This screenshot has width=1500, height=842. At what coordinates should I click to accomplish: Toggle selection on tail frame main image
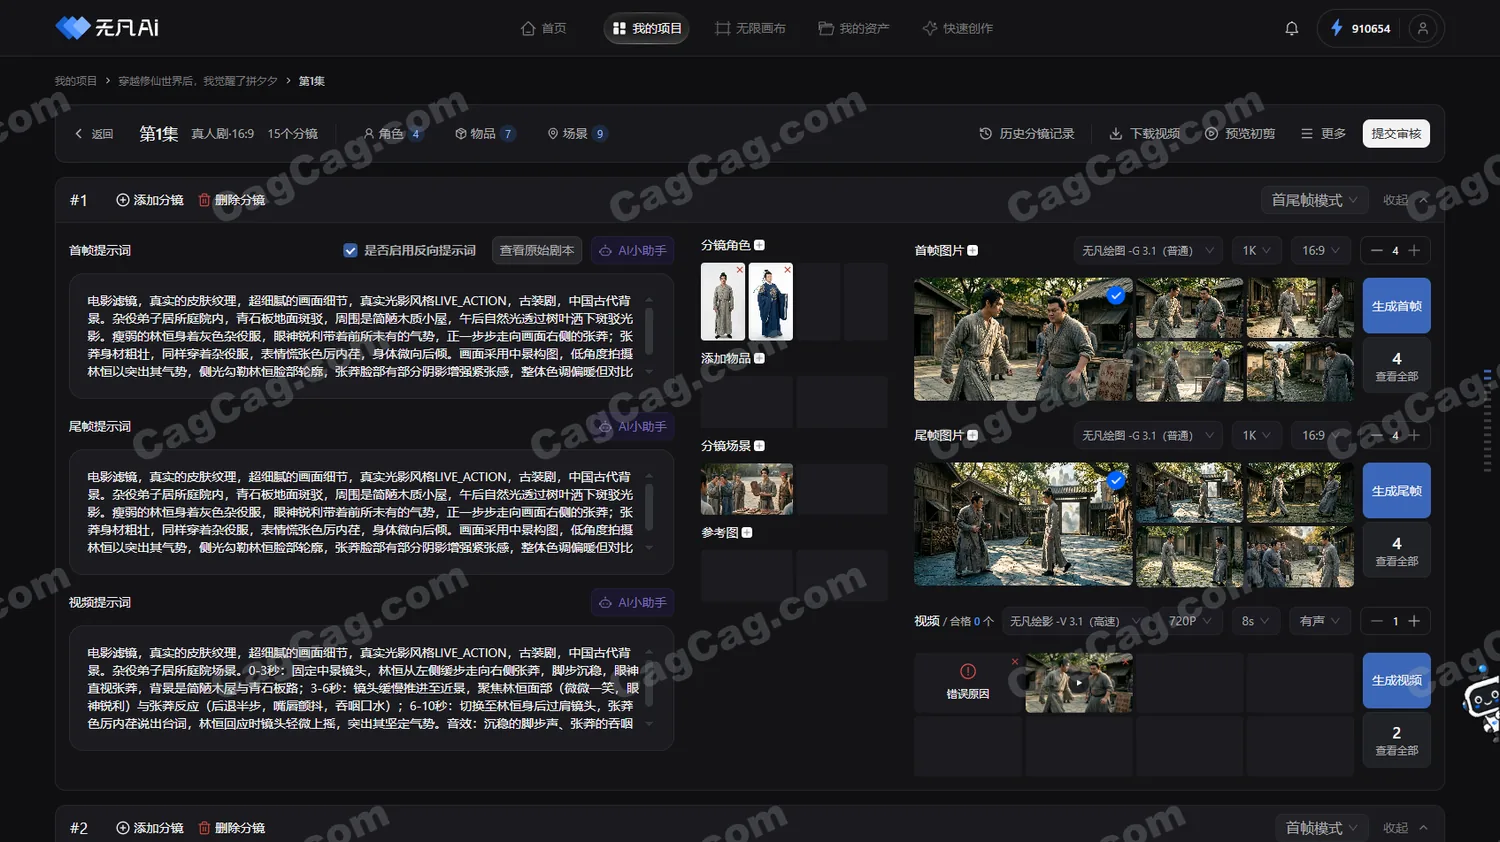(1115, 481)
